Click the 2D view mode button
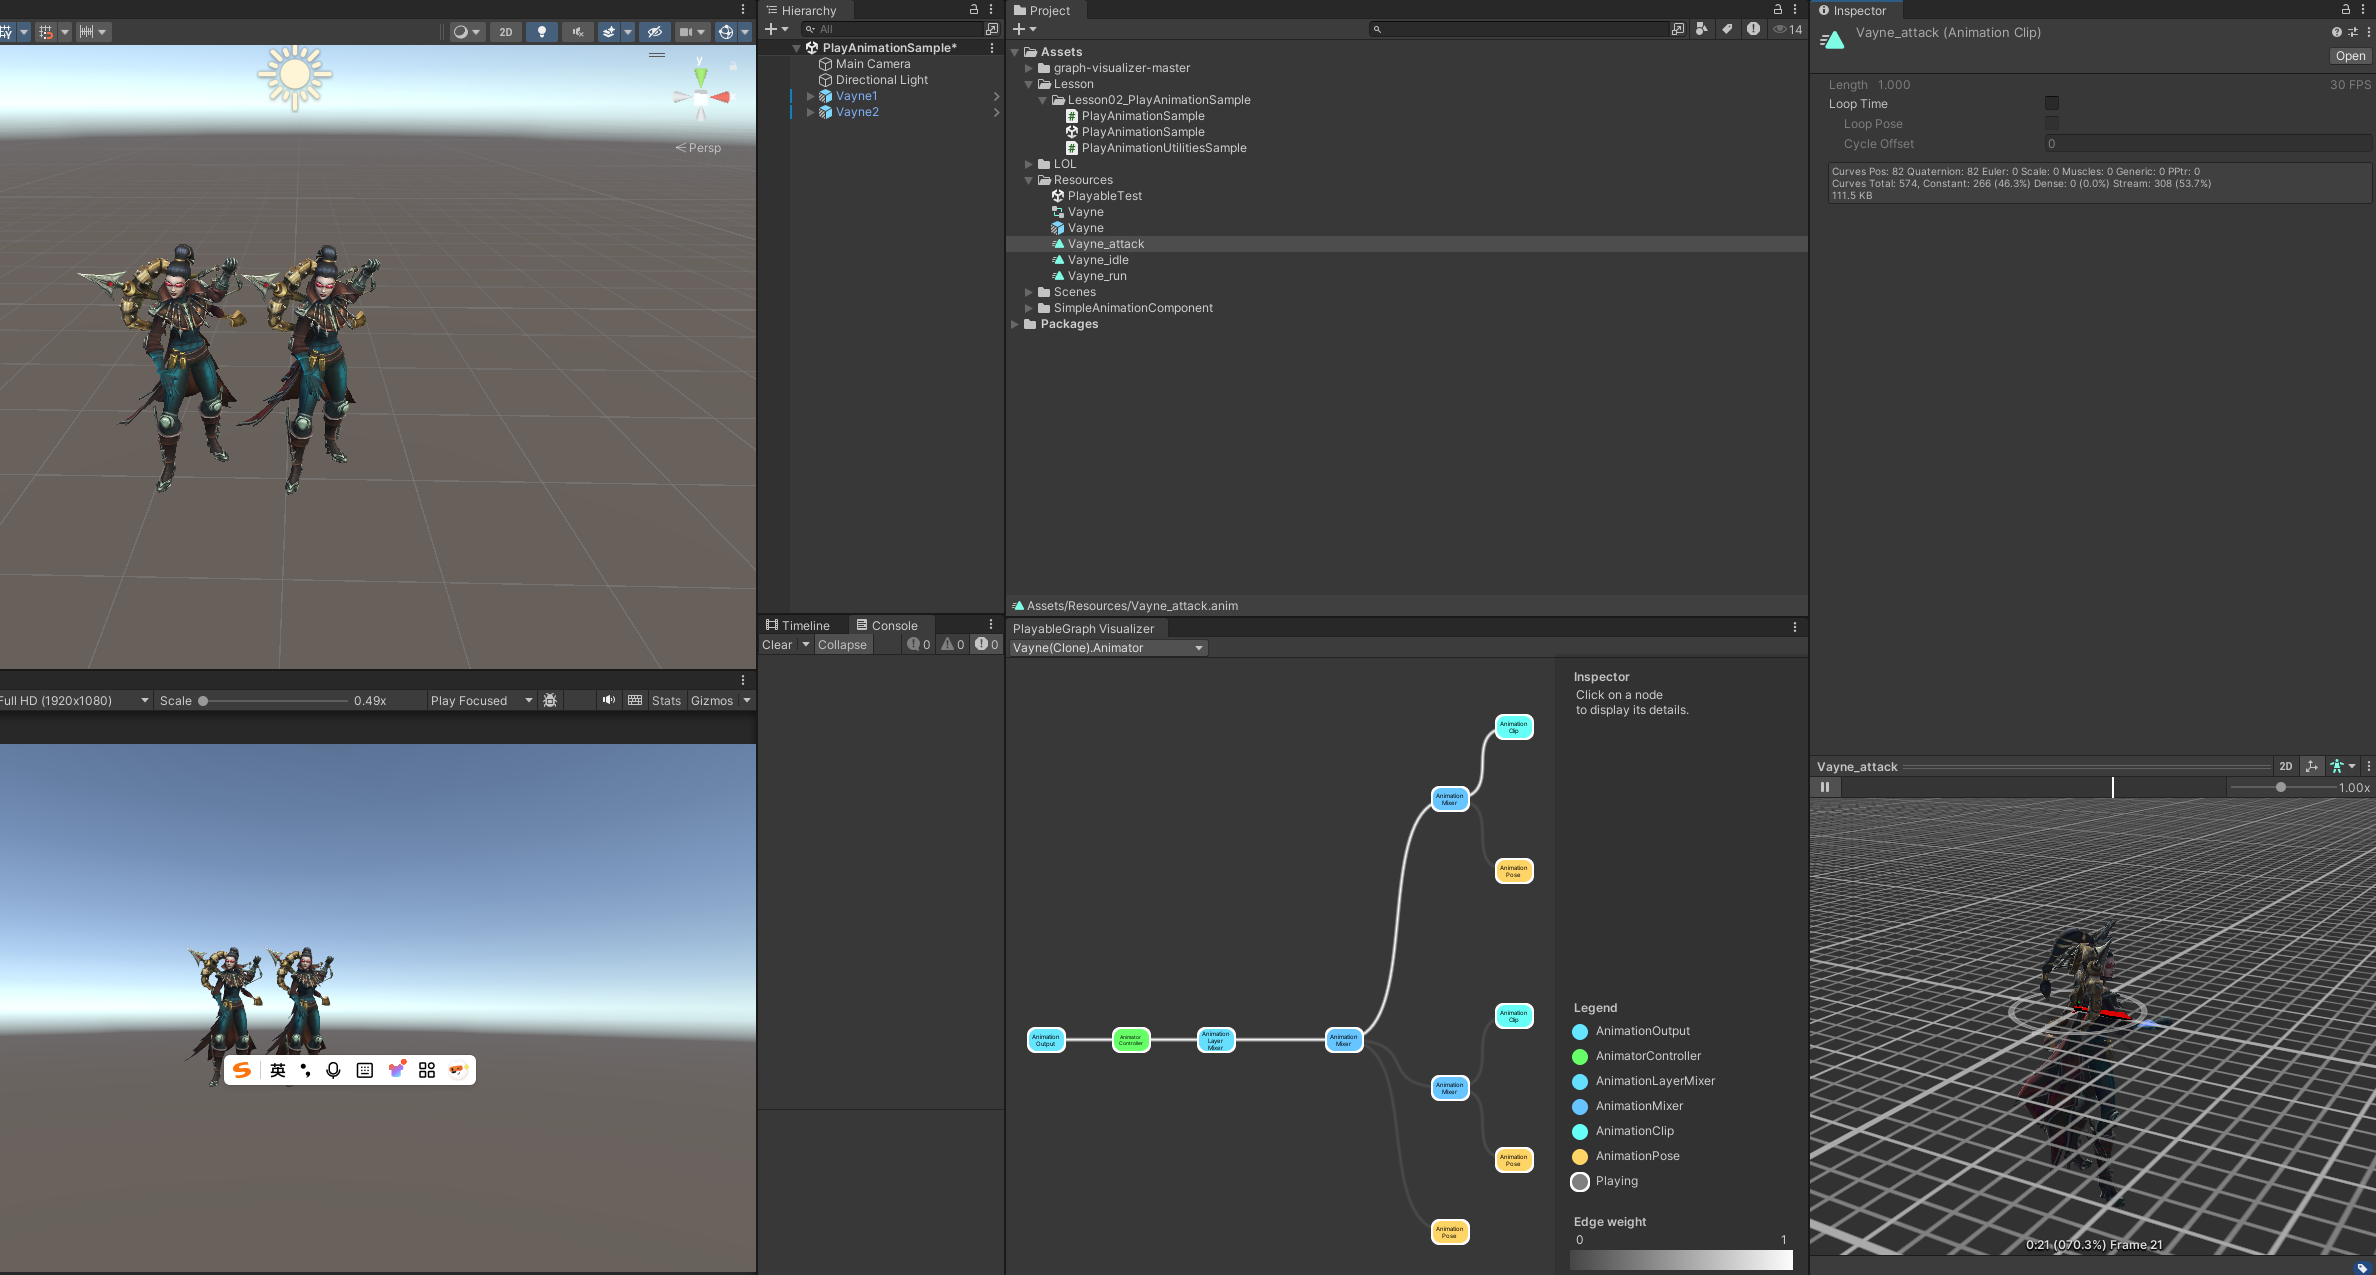 click(x=505, y=32)
